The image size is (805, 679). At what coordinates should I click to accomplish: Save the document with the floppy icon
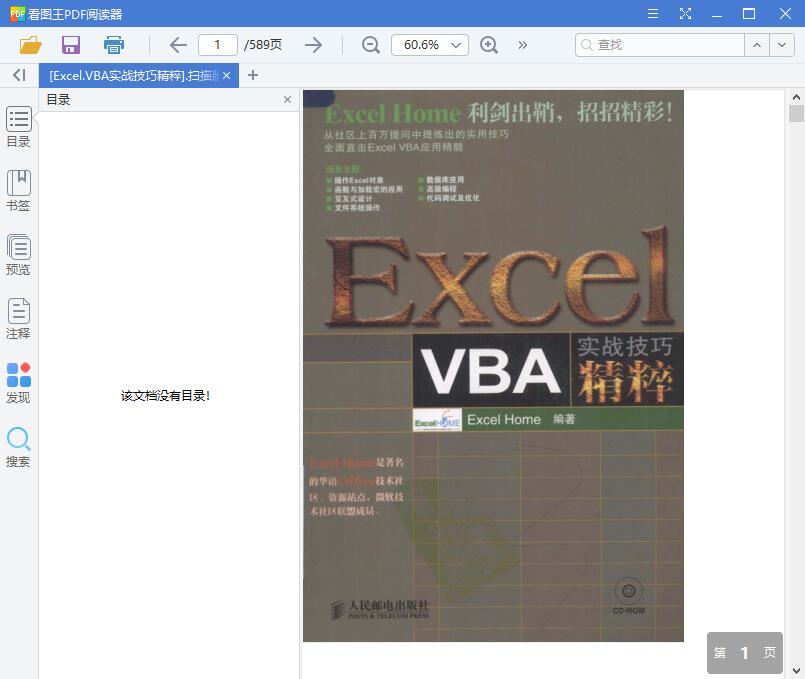coord(71,45)
